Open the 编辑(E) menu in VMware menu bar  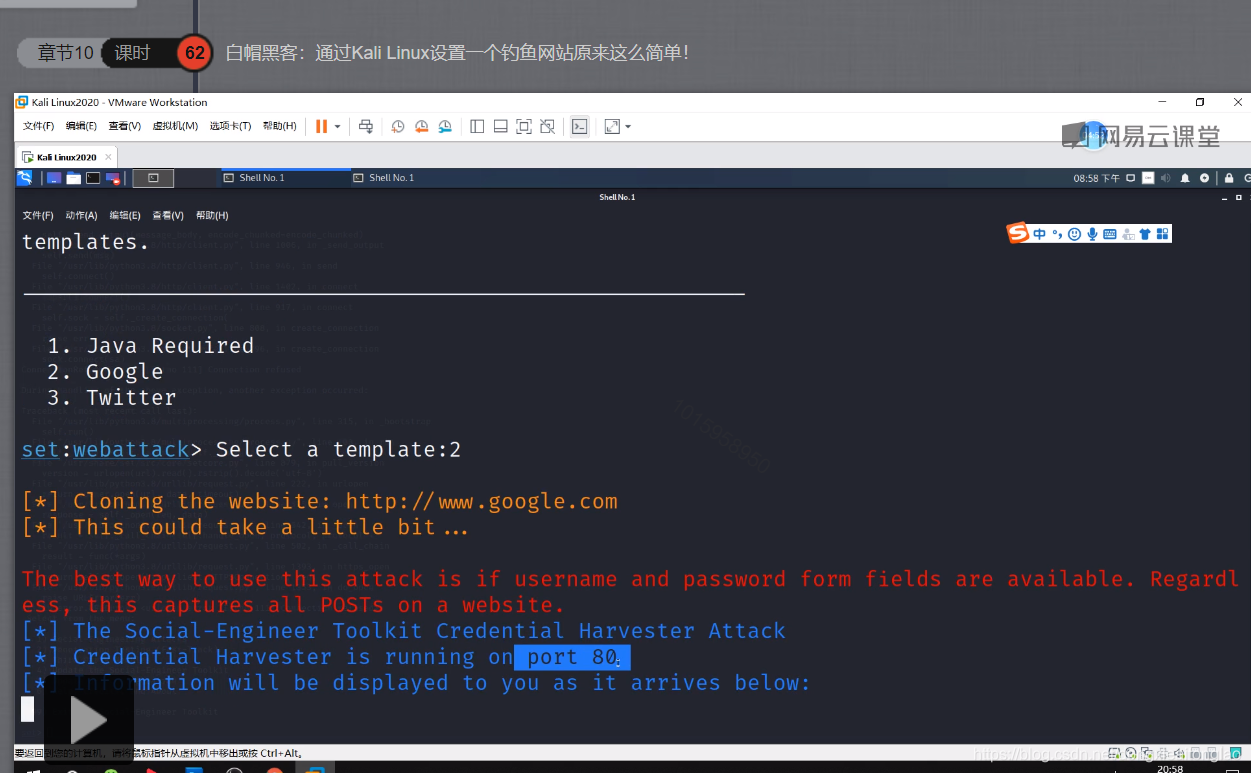(81, 127)
